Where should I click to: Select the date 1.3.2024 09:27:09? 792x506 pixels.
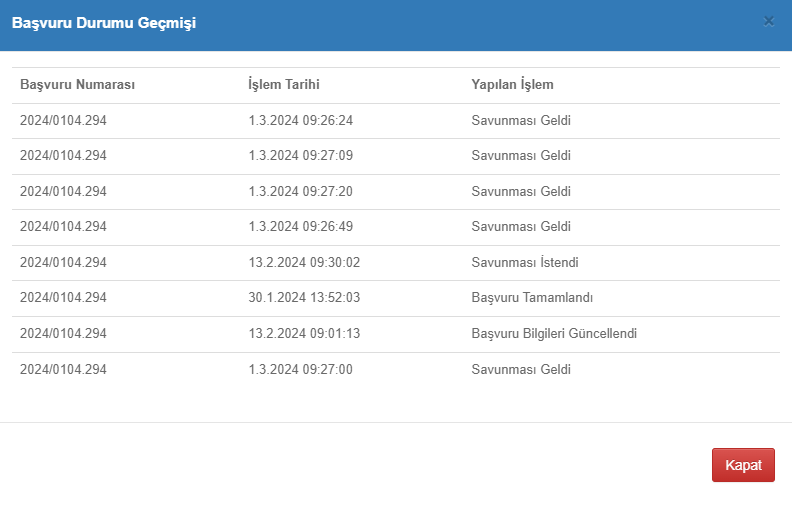pos(301,156)
